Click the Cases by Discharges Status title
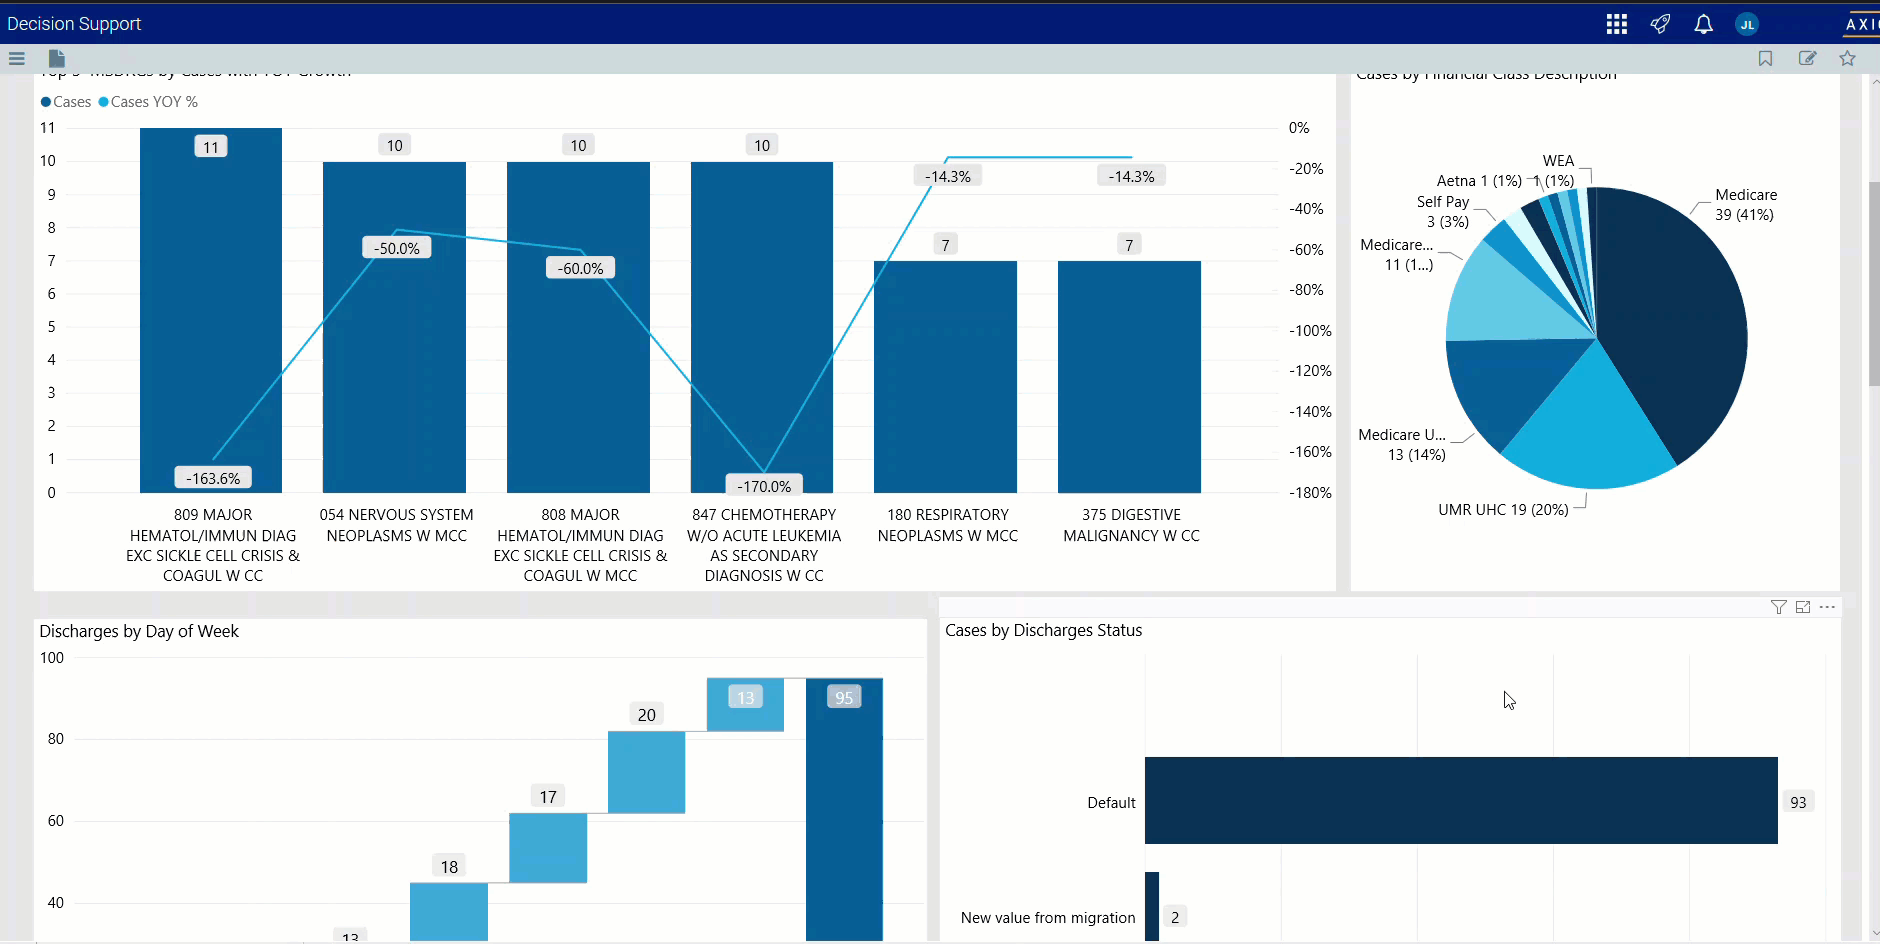 1043,630
